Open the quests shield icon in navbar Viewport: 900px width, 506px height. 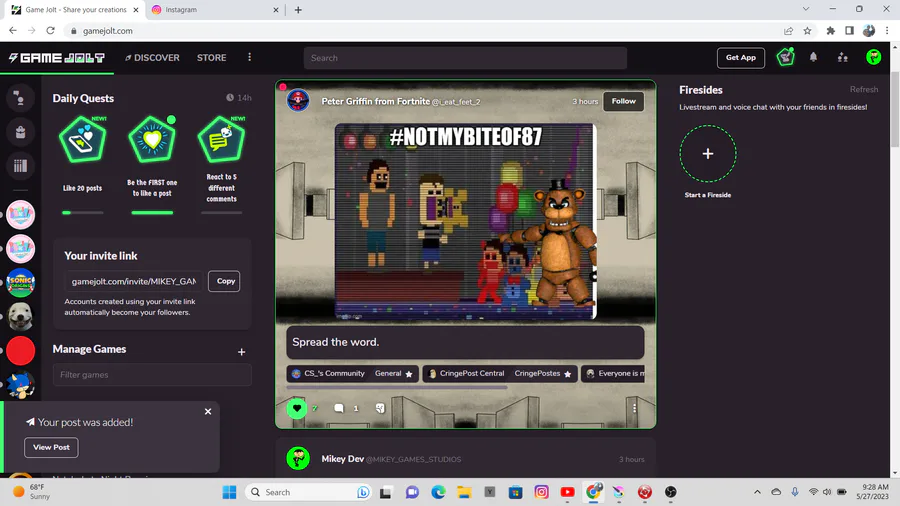coord(785,57)
